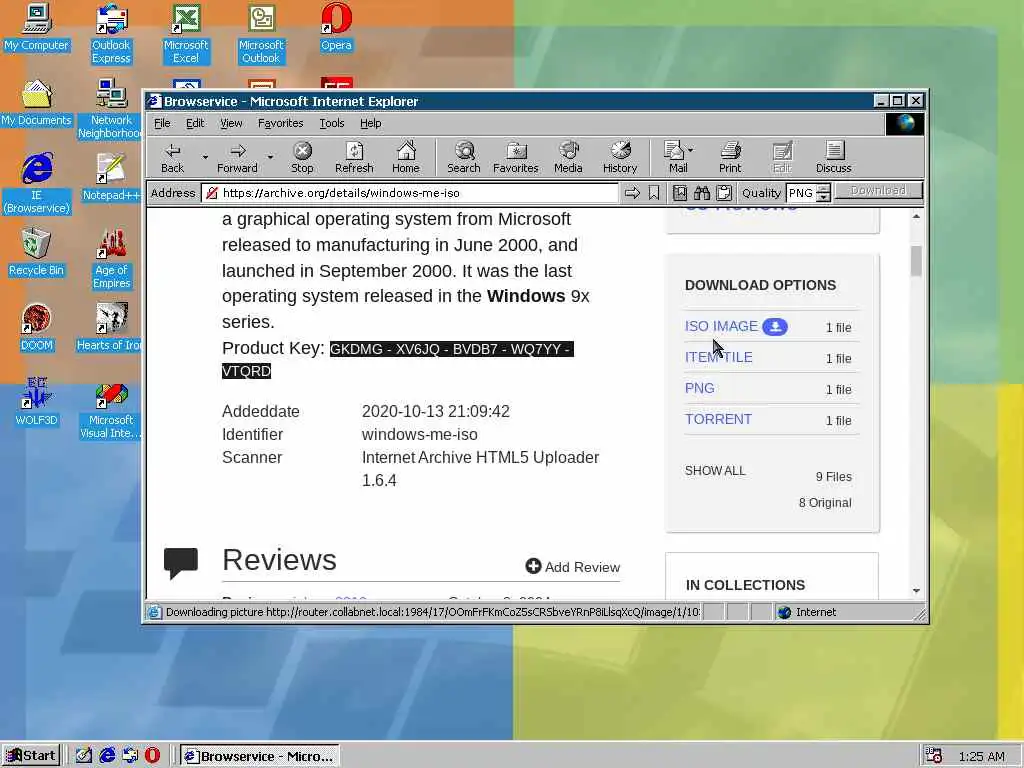Image resolution: width=1024 pixels, height=768 pixels.
Task: Click the highlighted product key text
Action: 398,360
